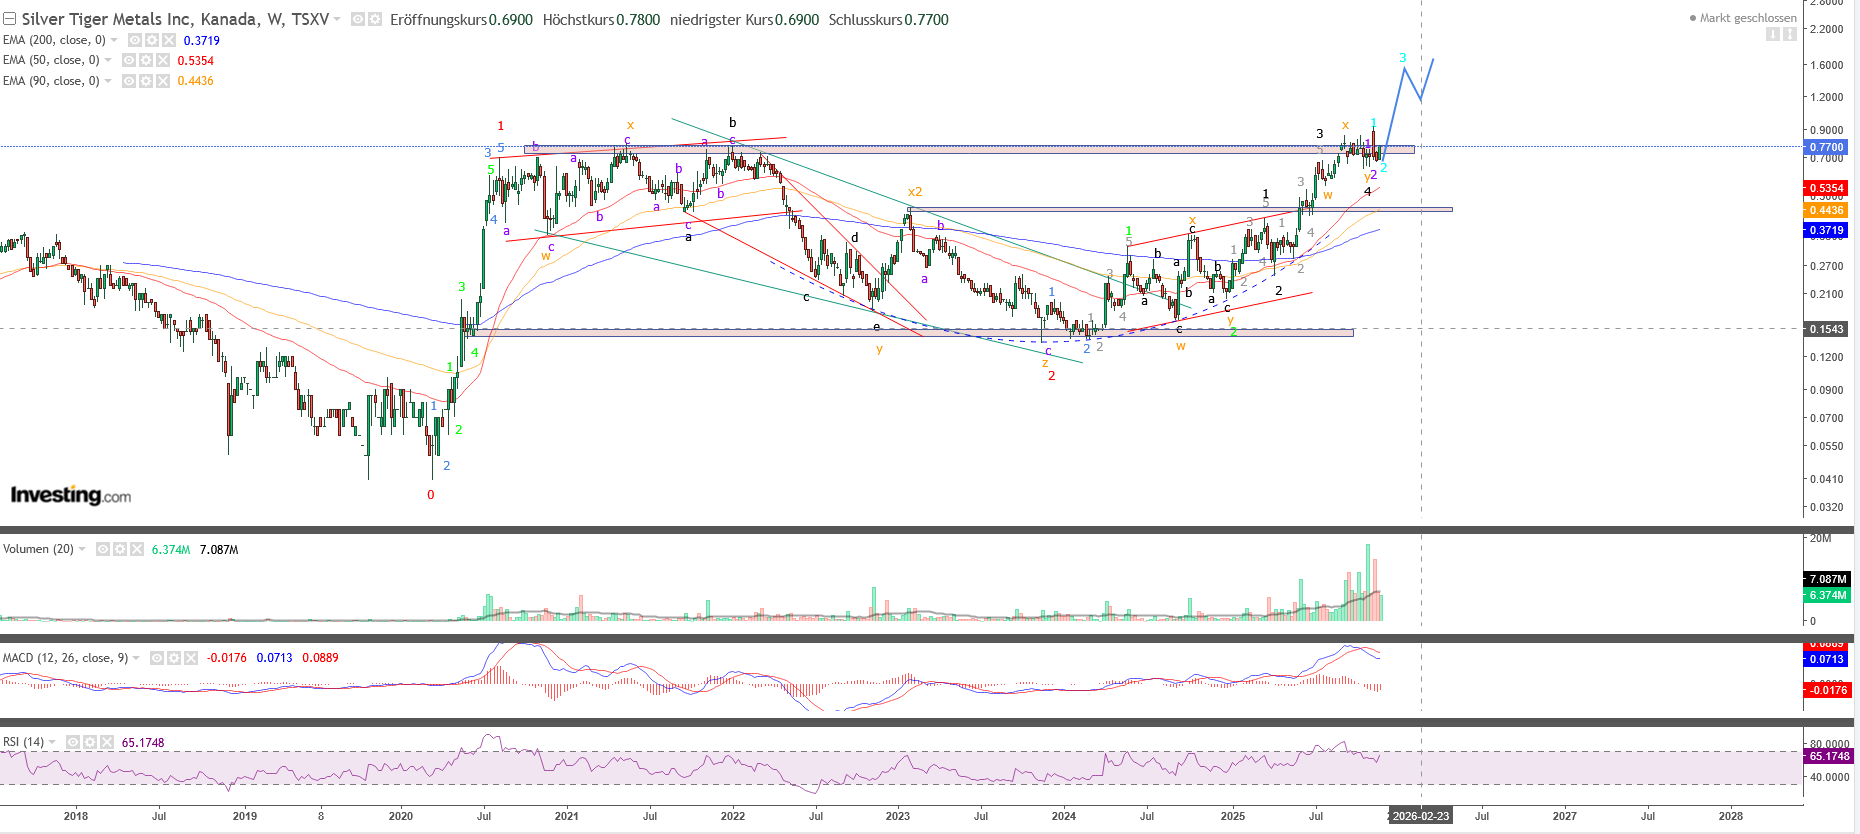Viewport: 1860px width, 834px height.
Task: Collapse the legend with the minus box
Action: tap(10, 19)
